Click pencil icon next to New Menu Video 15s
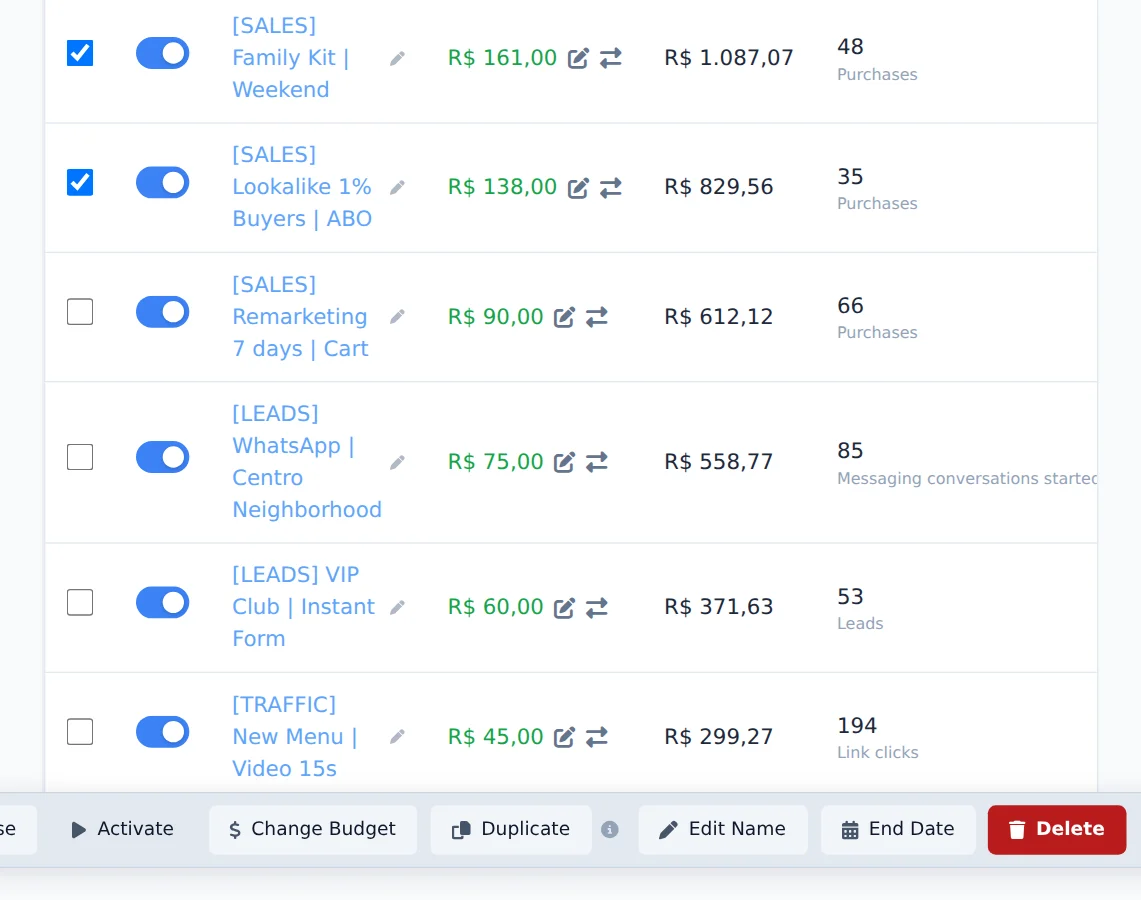Screen dimensions: 1141x900 point(397,736)
